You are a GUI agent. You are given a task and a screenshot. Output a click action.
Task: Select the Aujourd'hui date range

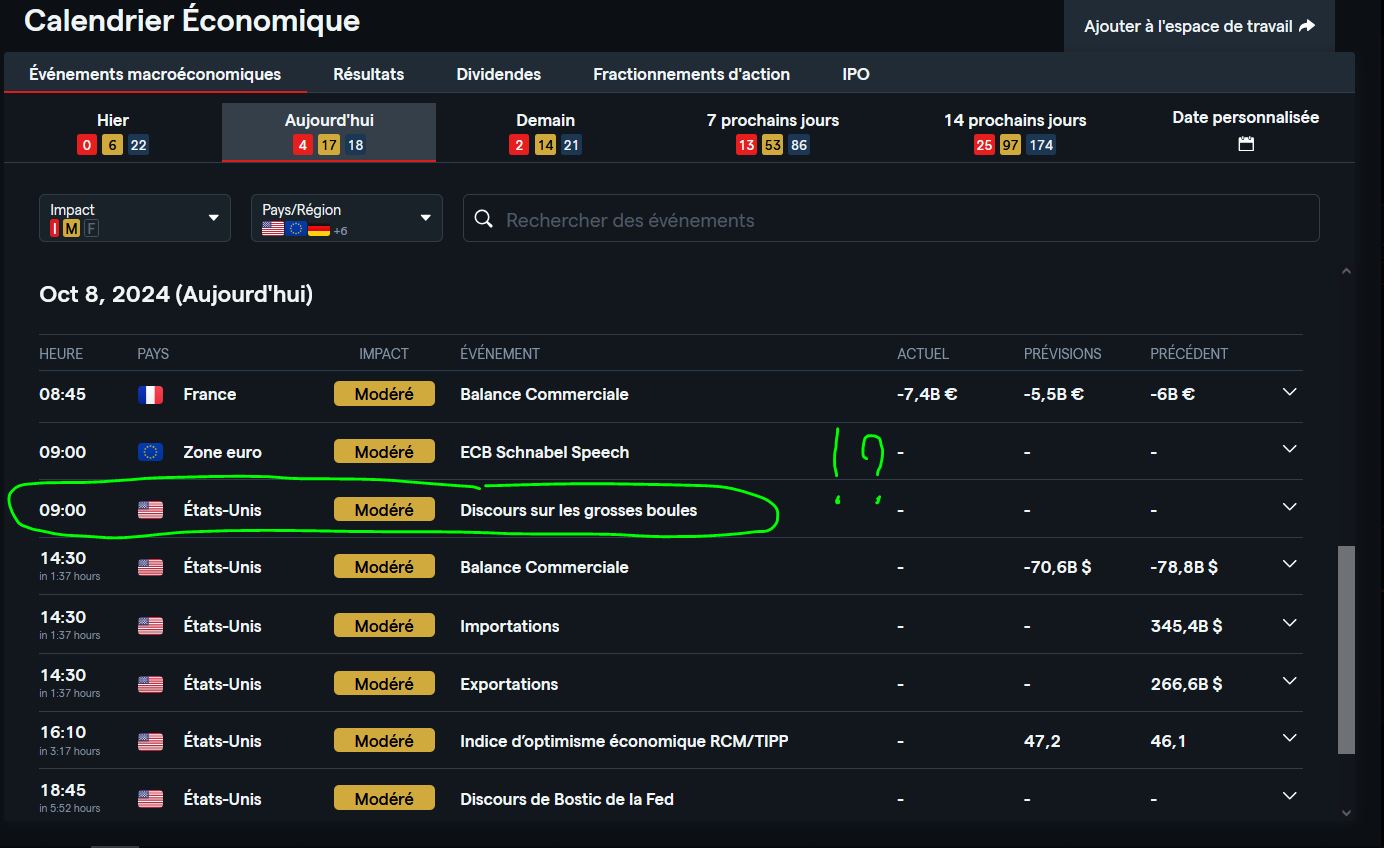coord(329,132)
